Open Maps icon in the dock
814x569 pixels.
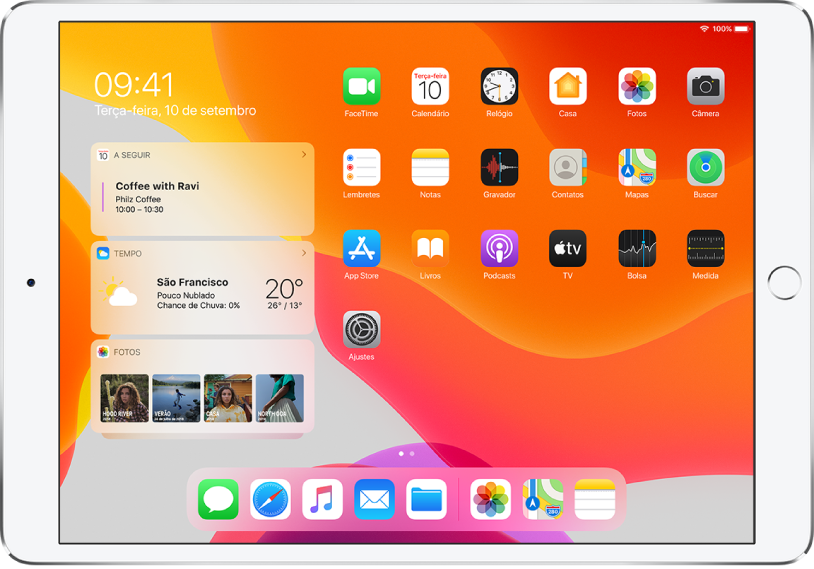point(542,499)
